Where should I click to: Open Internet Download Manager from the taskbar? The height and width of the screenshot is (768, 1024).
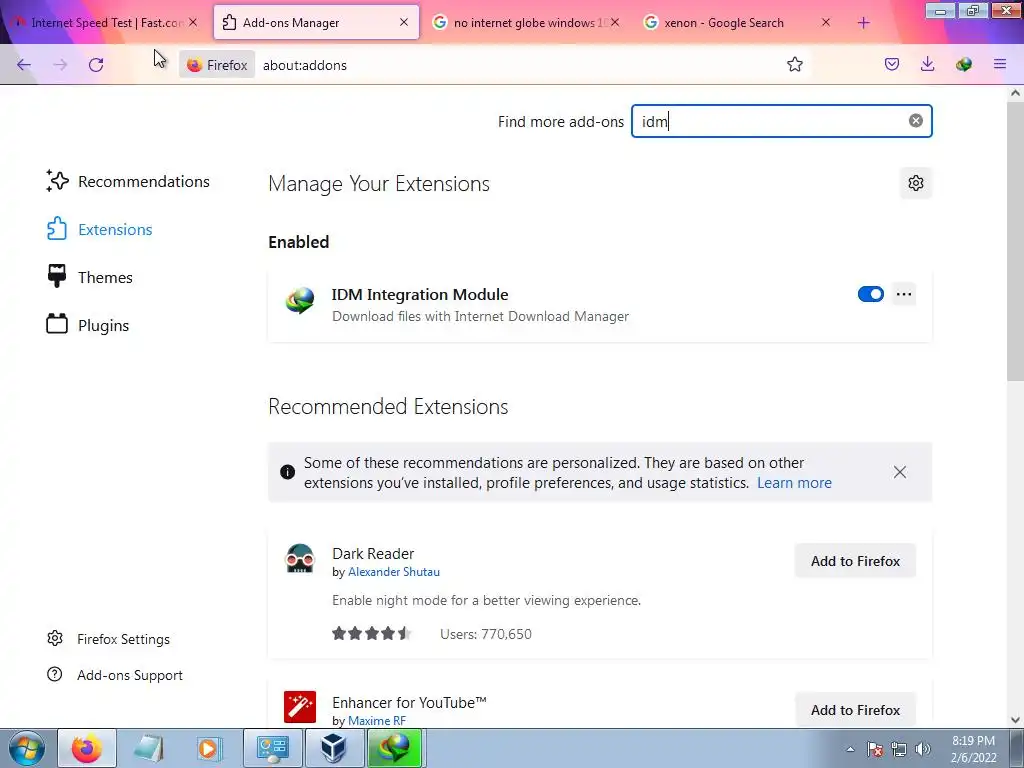tap(395, 748)
